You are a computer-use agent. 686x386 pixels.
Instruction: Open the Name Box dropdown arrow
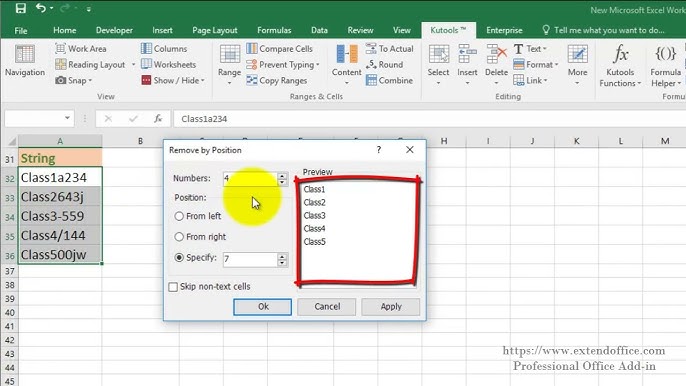coord(67,118)
